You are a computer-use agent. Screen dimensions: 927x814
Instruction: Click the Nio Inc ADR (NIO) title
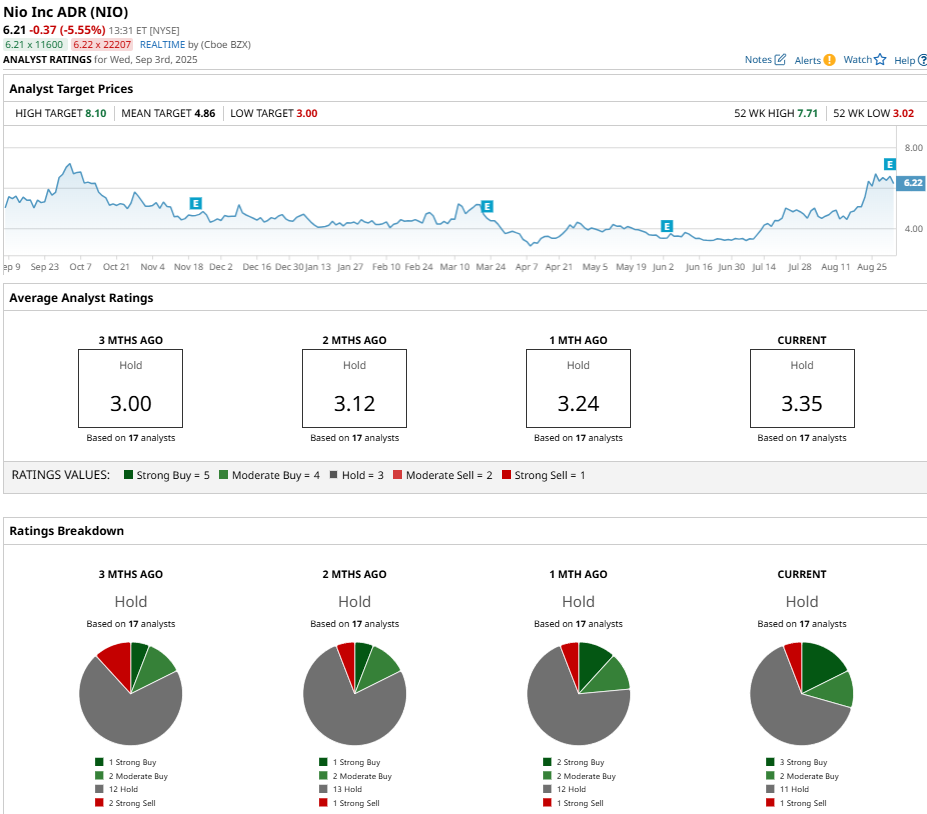(66, 12)
